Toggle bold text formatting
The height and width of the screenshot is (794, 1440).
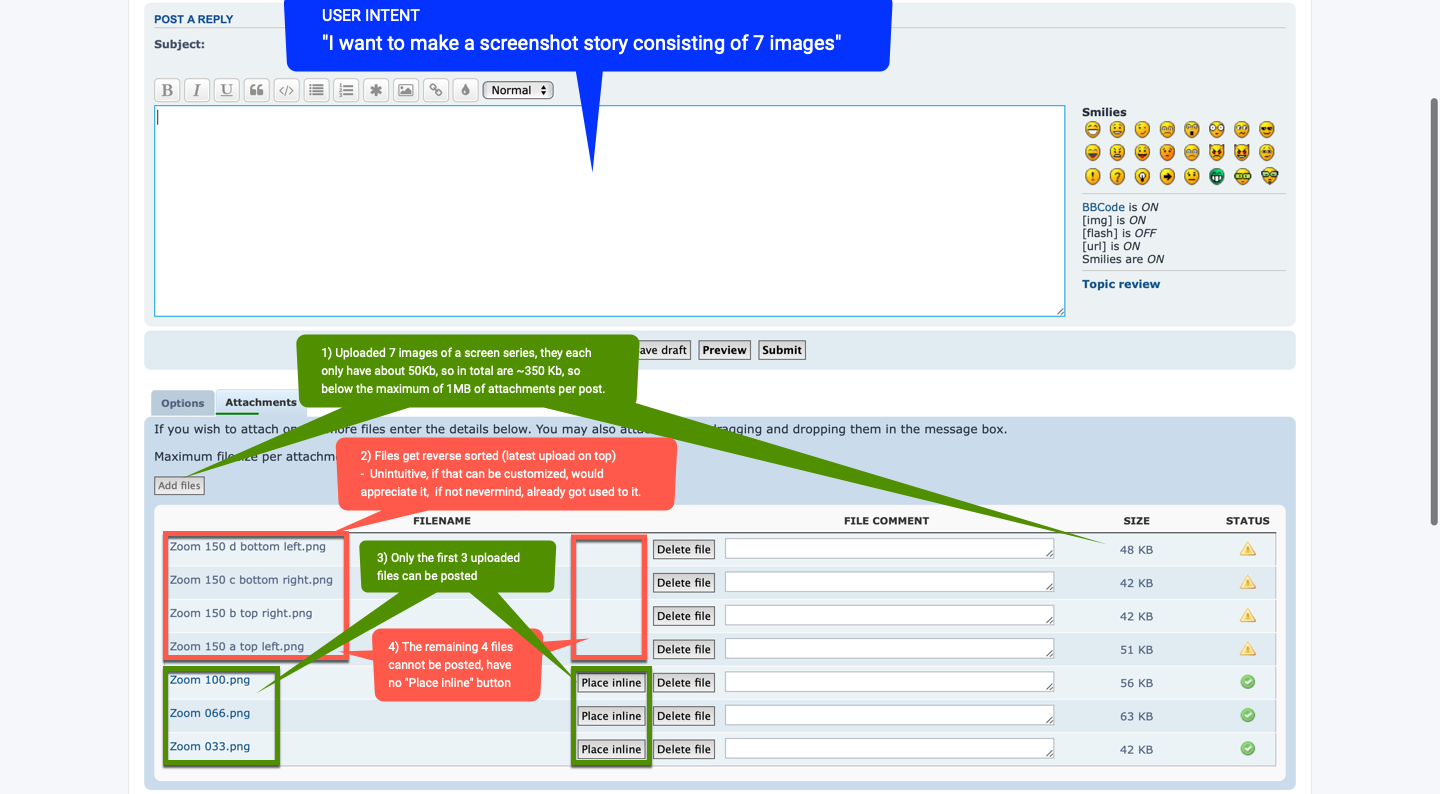167,90
